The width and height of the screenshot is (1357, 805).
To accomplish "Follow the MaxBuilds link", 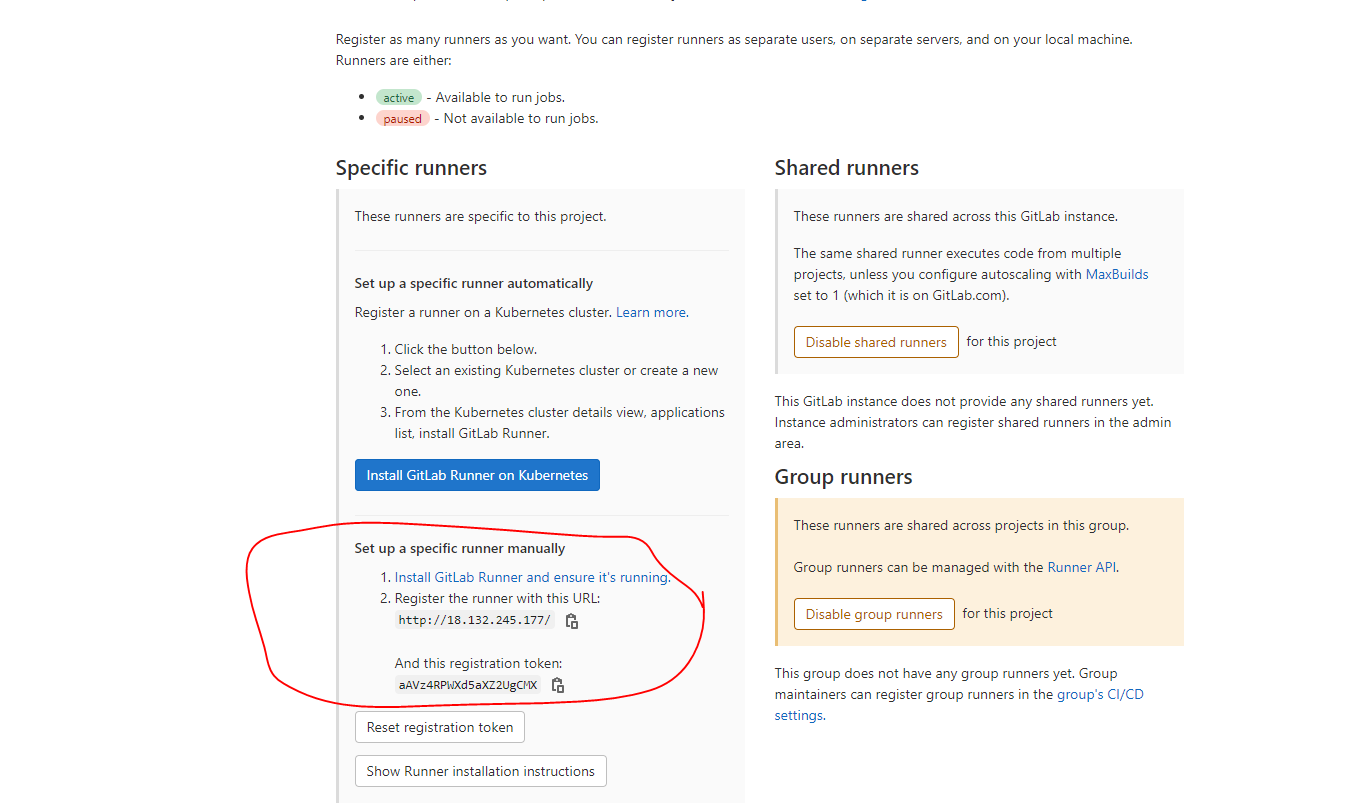I will [x=1117, y=274].
